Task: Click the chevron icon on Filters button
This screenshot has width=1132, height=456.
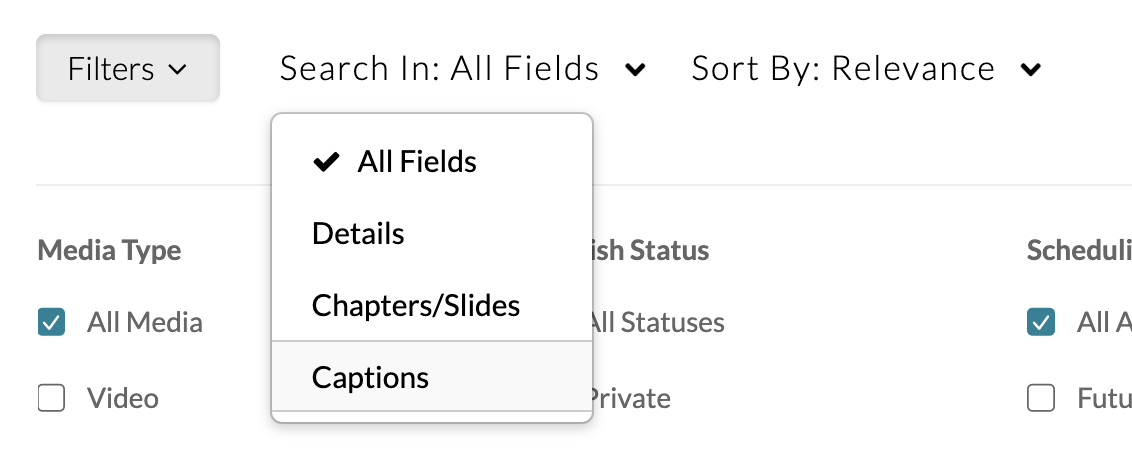Action: click(x=178, y=69)
